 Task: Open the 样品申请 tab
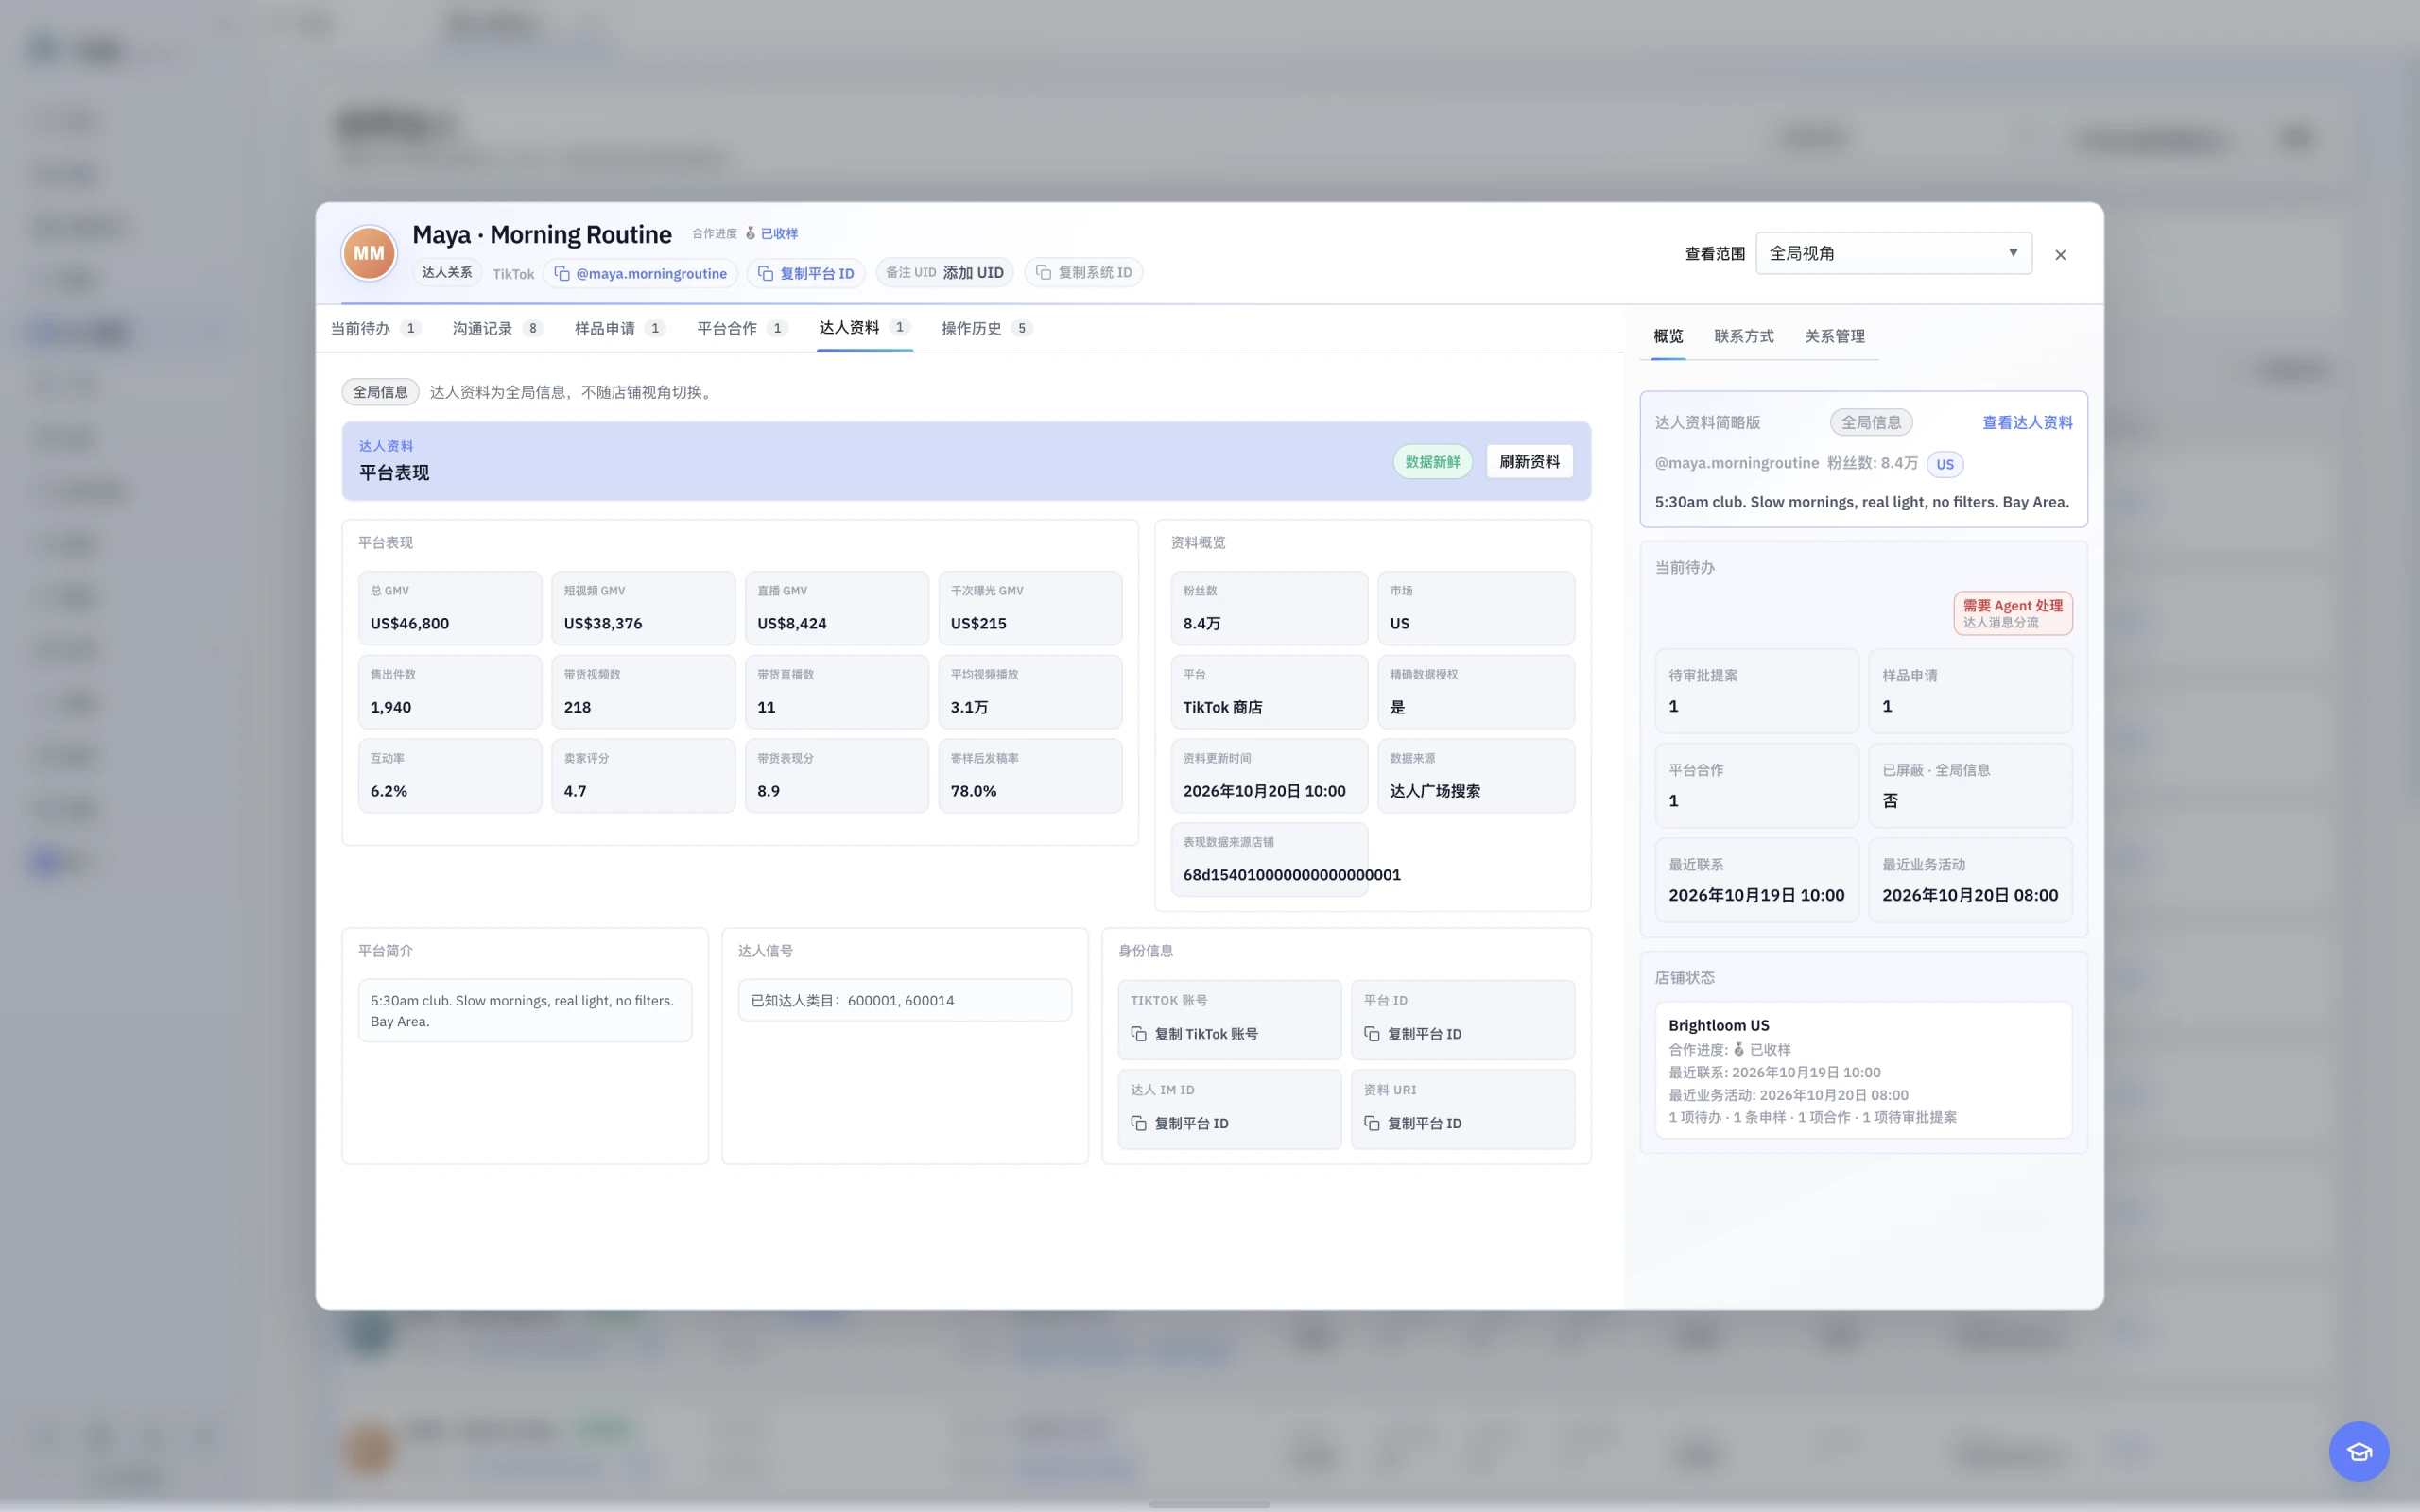click(x=619, y=328)
